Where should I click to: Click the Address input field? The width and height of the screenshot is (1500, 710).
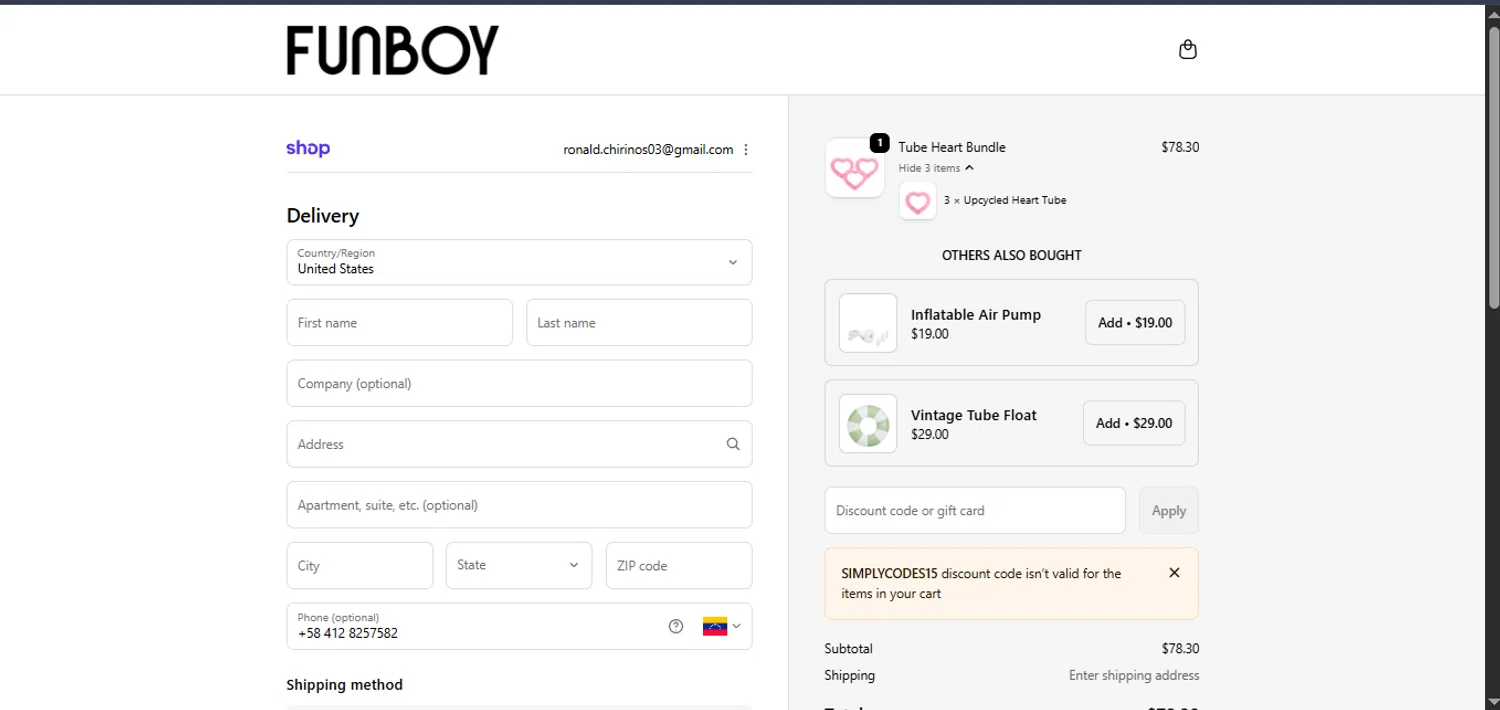[519, 444]
